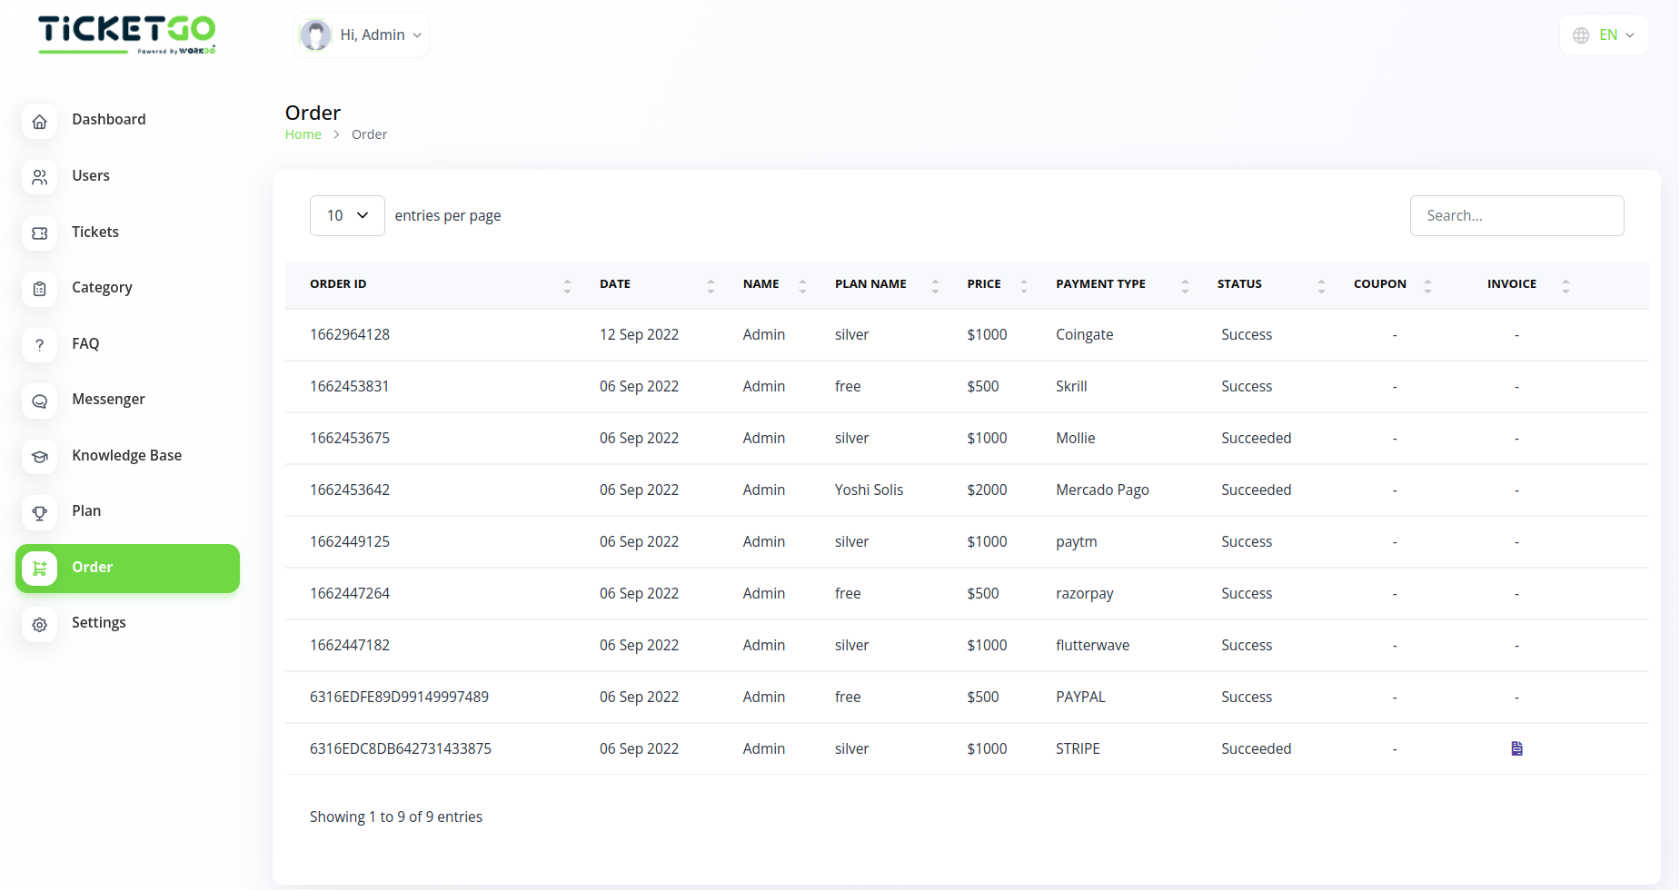Click the Dashboard home icon

40,121
